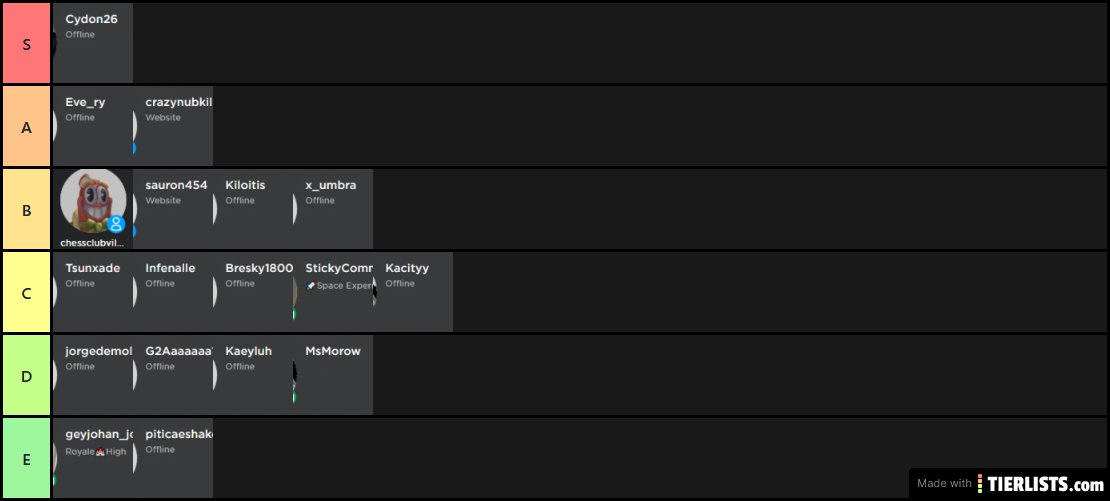Click the Eve_ry user card

pyautogui.click(x=93, y=126)
